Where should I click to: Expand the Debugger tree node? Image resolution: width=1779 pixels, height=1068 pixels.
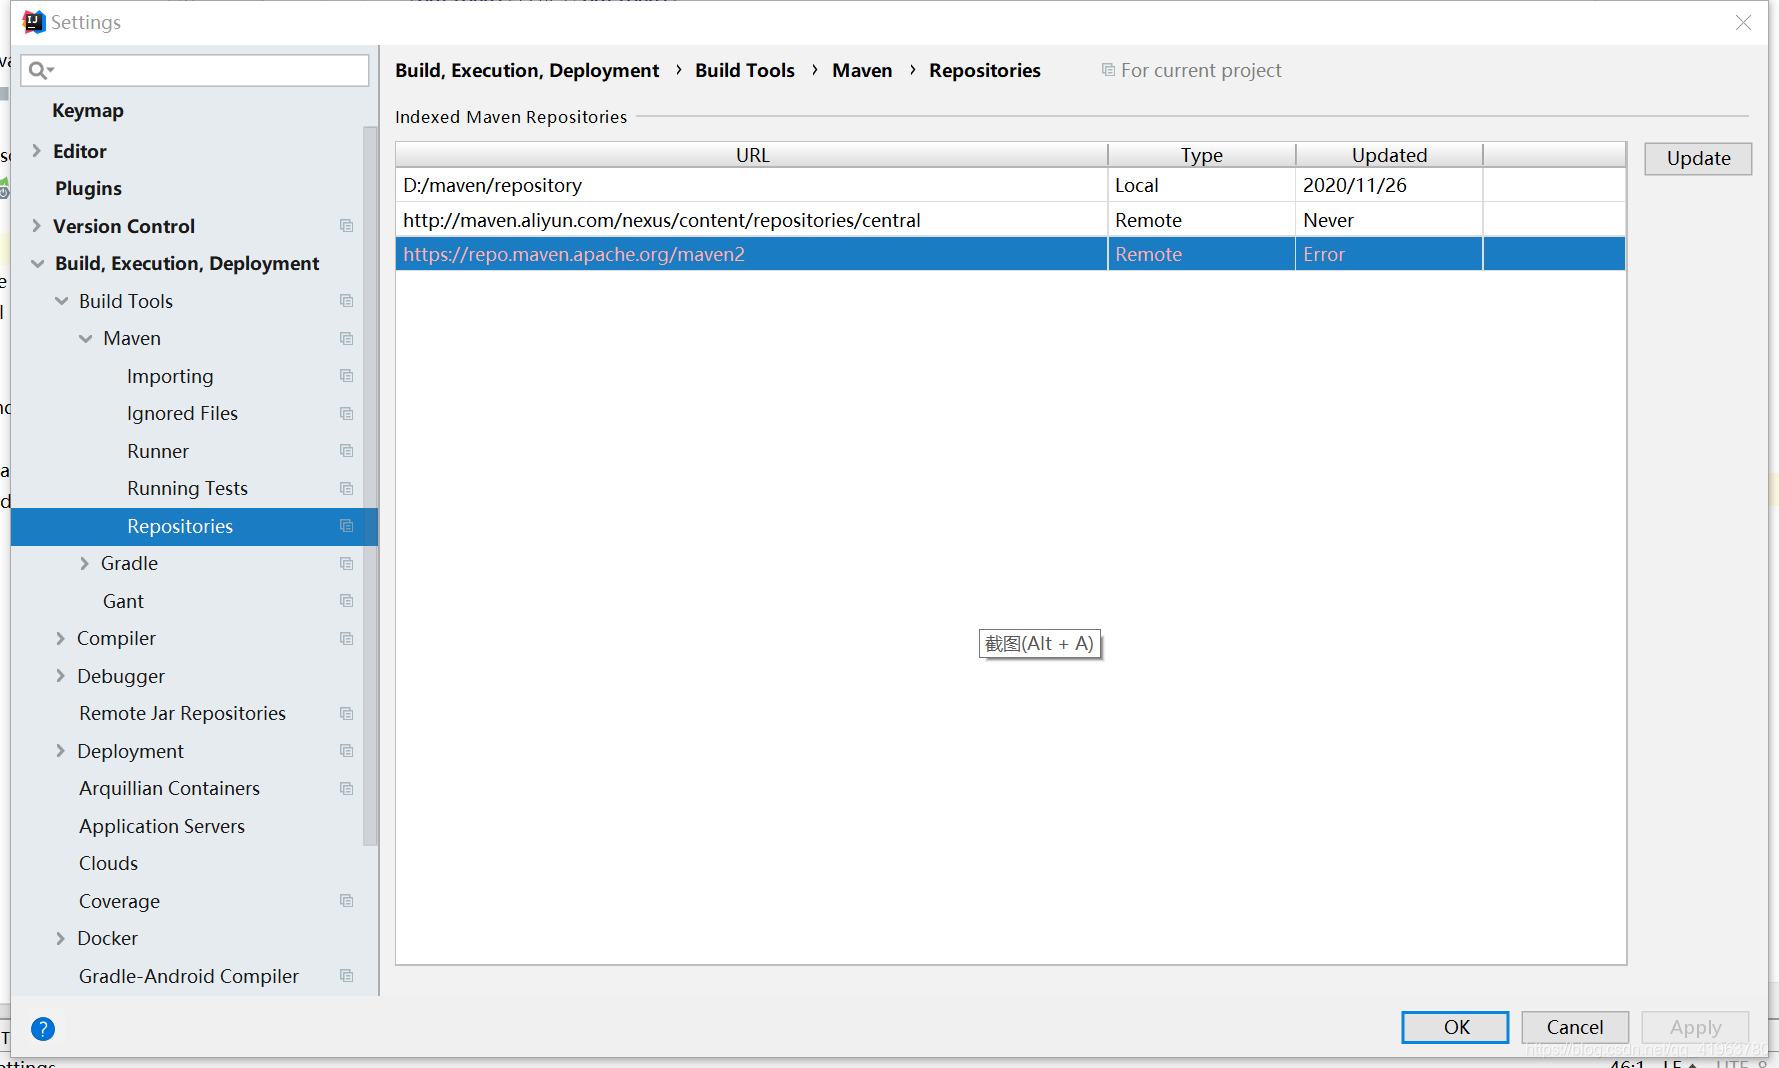61,676
